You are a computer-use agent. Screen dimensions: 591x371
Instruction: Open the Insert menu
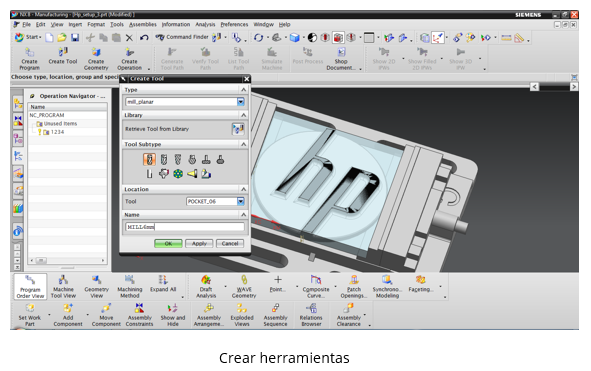click(x=75, y=25)
